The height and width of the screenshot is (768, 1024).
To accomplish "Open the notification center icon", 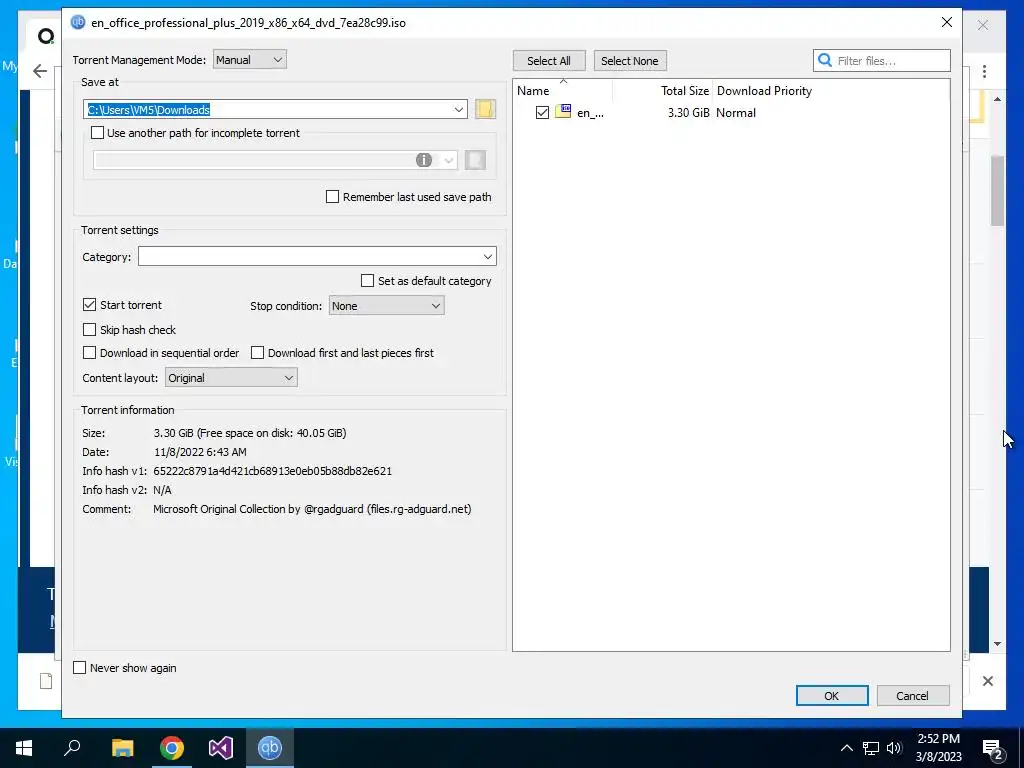I will pyautogui.click(x=993, y=748).
